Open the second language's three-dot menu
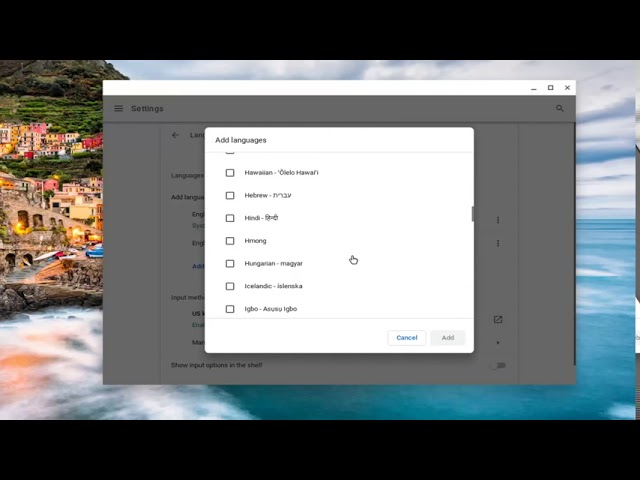Viewport: 640px width, 480px height. point(498,243)
